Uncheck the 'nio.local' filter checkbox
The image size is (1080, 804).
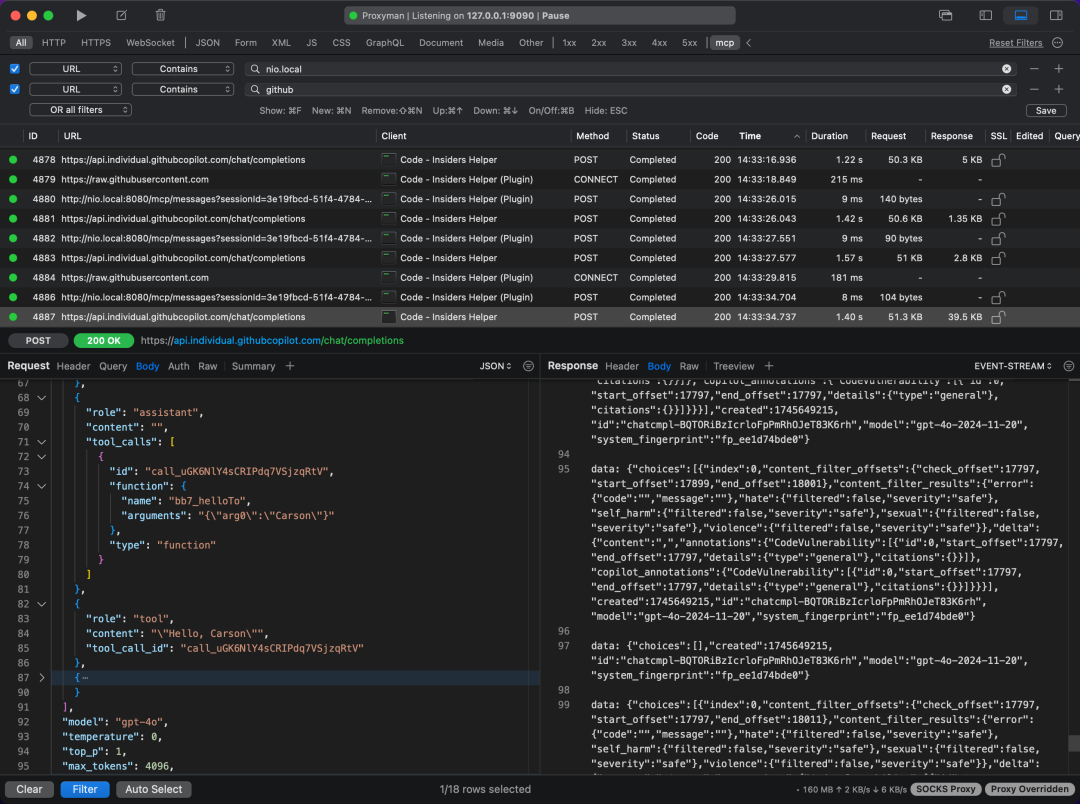tap(14, 69)
